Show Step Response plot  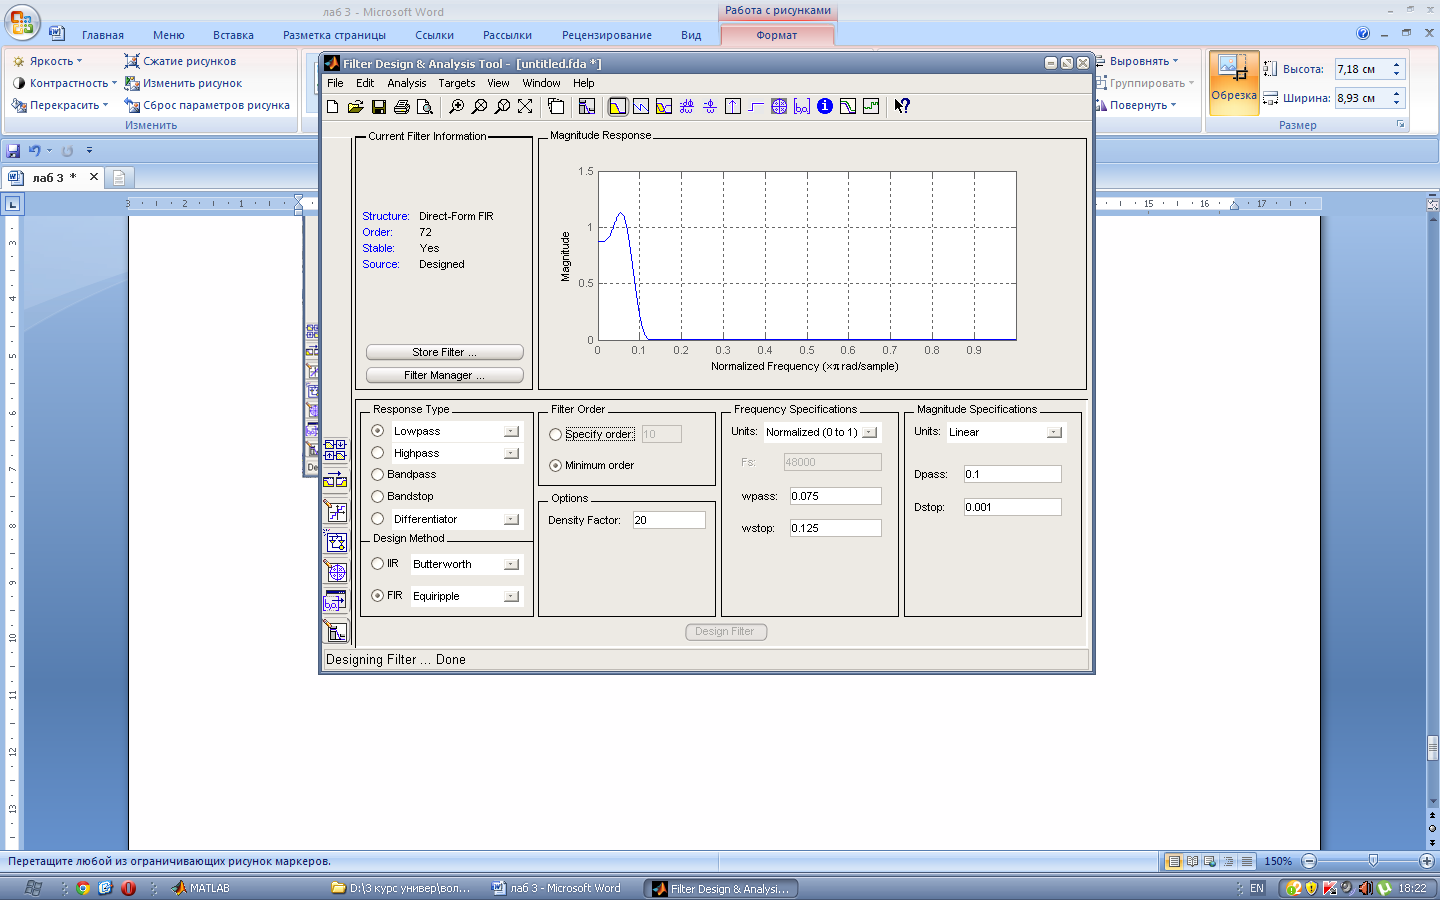tap(756, 106)
